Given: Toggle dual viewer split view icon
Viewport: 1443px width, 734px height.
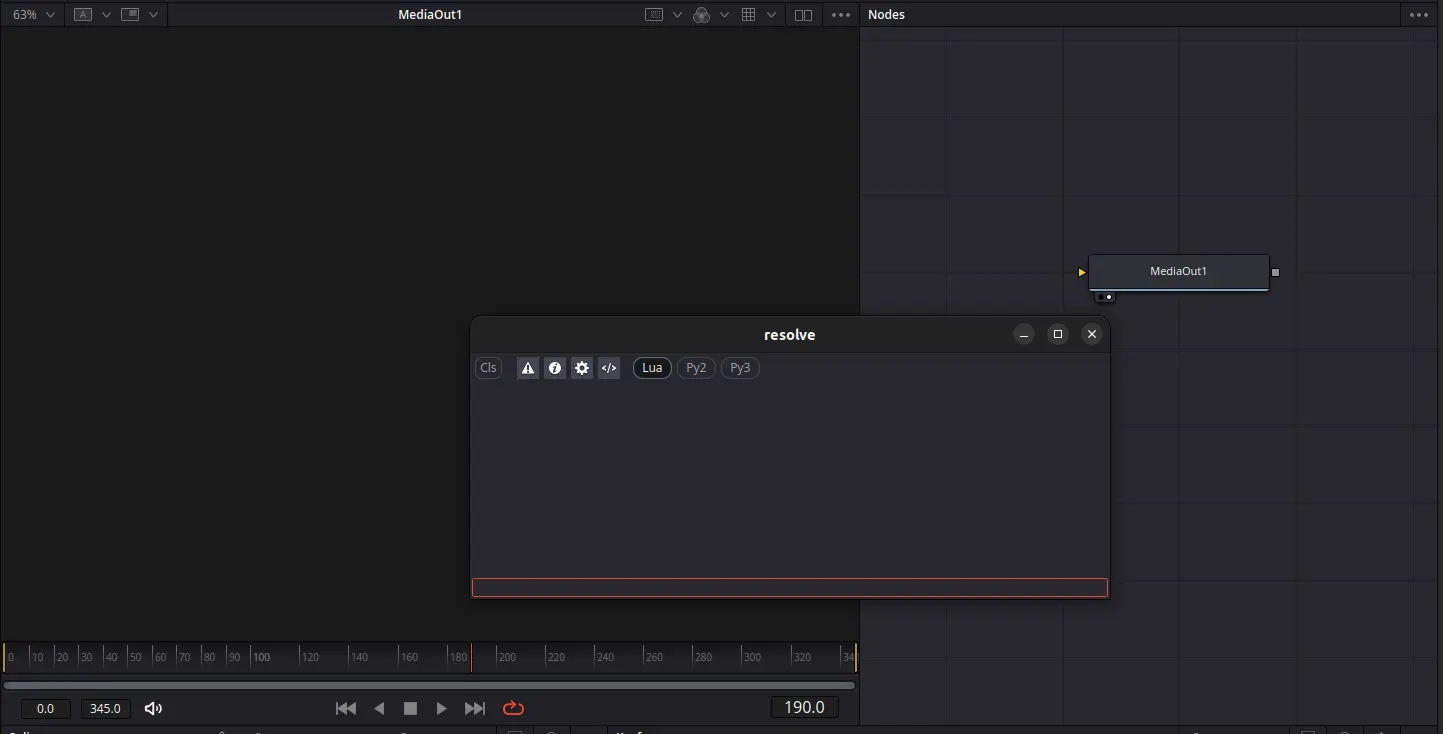Looking at the screenshot, I should pos(803,15).
